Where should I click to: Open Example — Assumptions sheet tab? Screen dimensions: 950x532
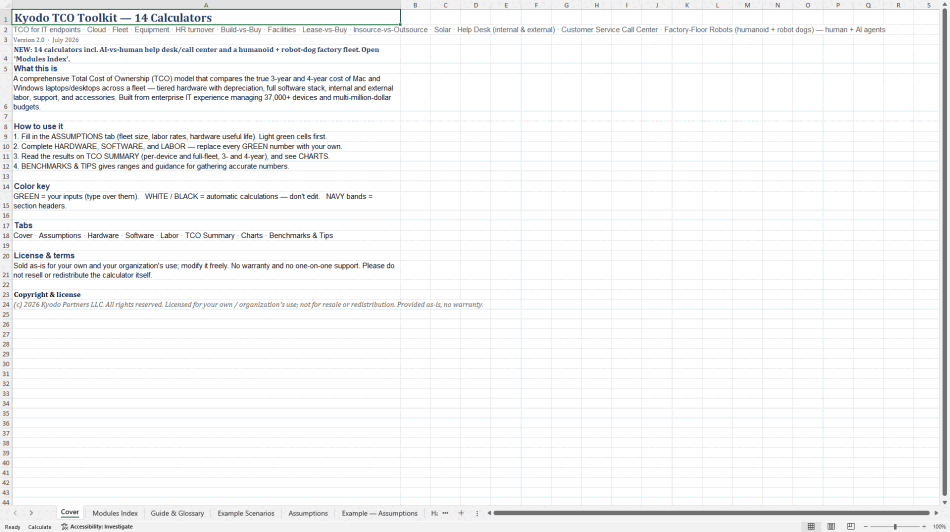[x=379, y=513]
